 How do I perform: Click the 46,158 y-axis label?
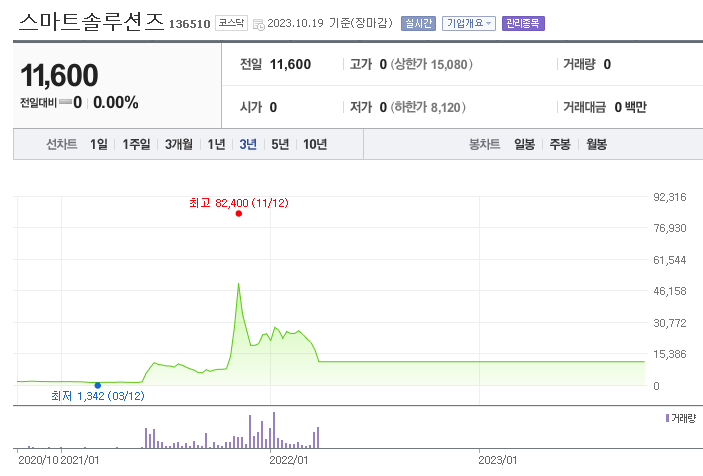(x=670, y=291)
